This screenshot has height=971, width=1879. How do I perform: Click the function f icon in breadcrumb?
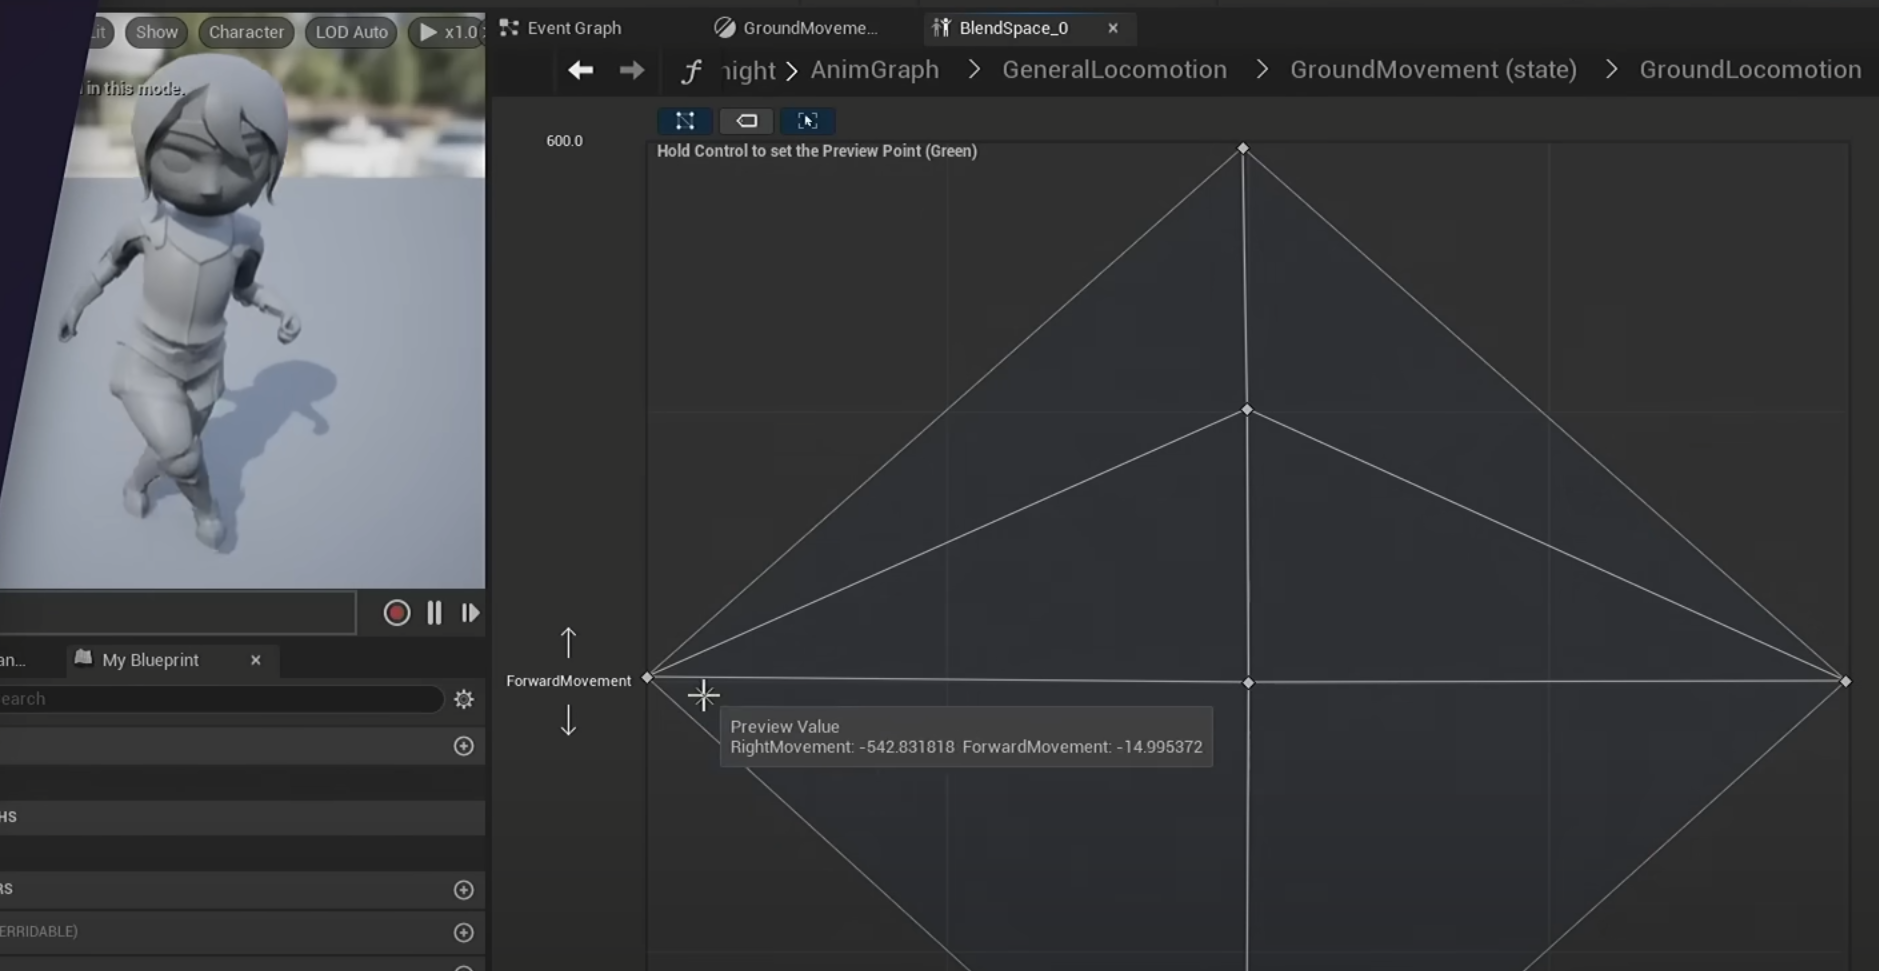coord(692,71)
